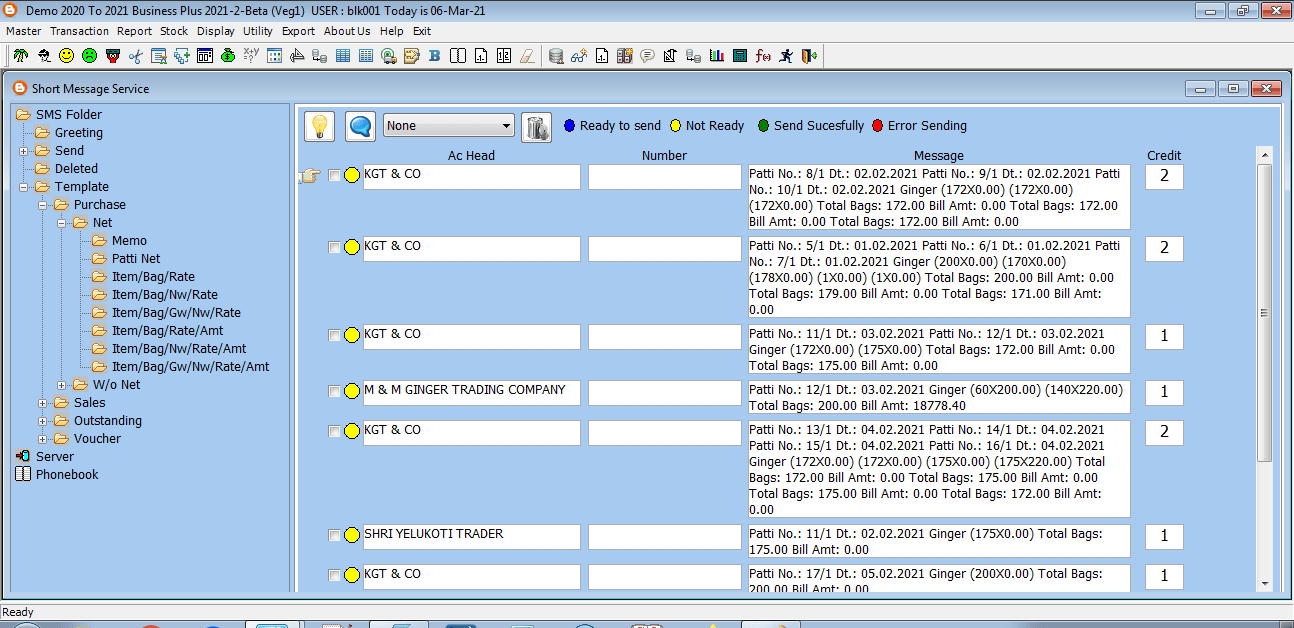Open the None dropdown list
This screenshot has height=628, width=1294.
point(506,126)
